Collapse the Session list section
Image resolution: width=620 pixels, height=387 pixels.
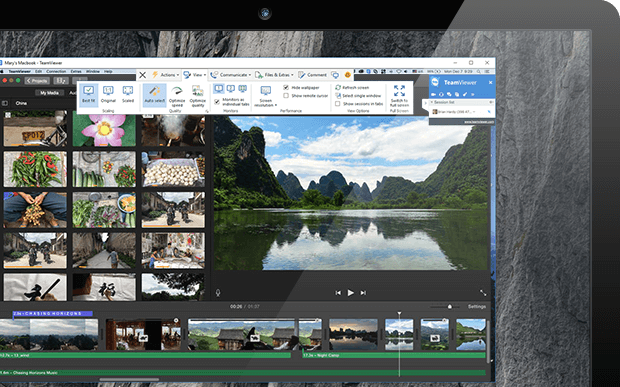pyautogui.click(x=432, y=102)
